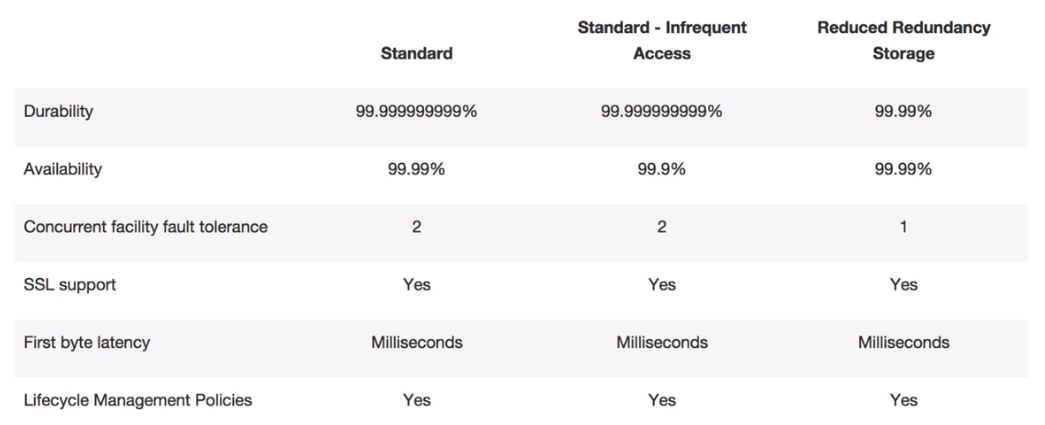
Task: Click the SSL support row label
Action: pyautogui.click(x=70, y=285)
